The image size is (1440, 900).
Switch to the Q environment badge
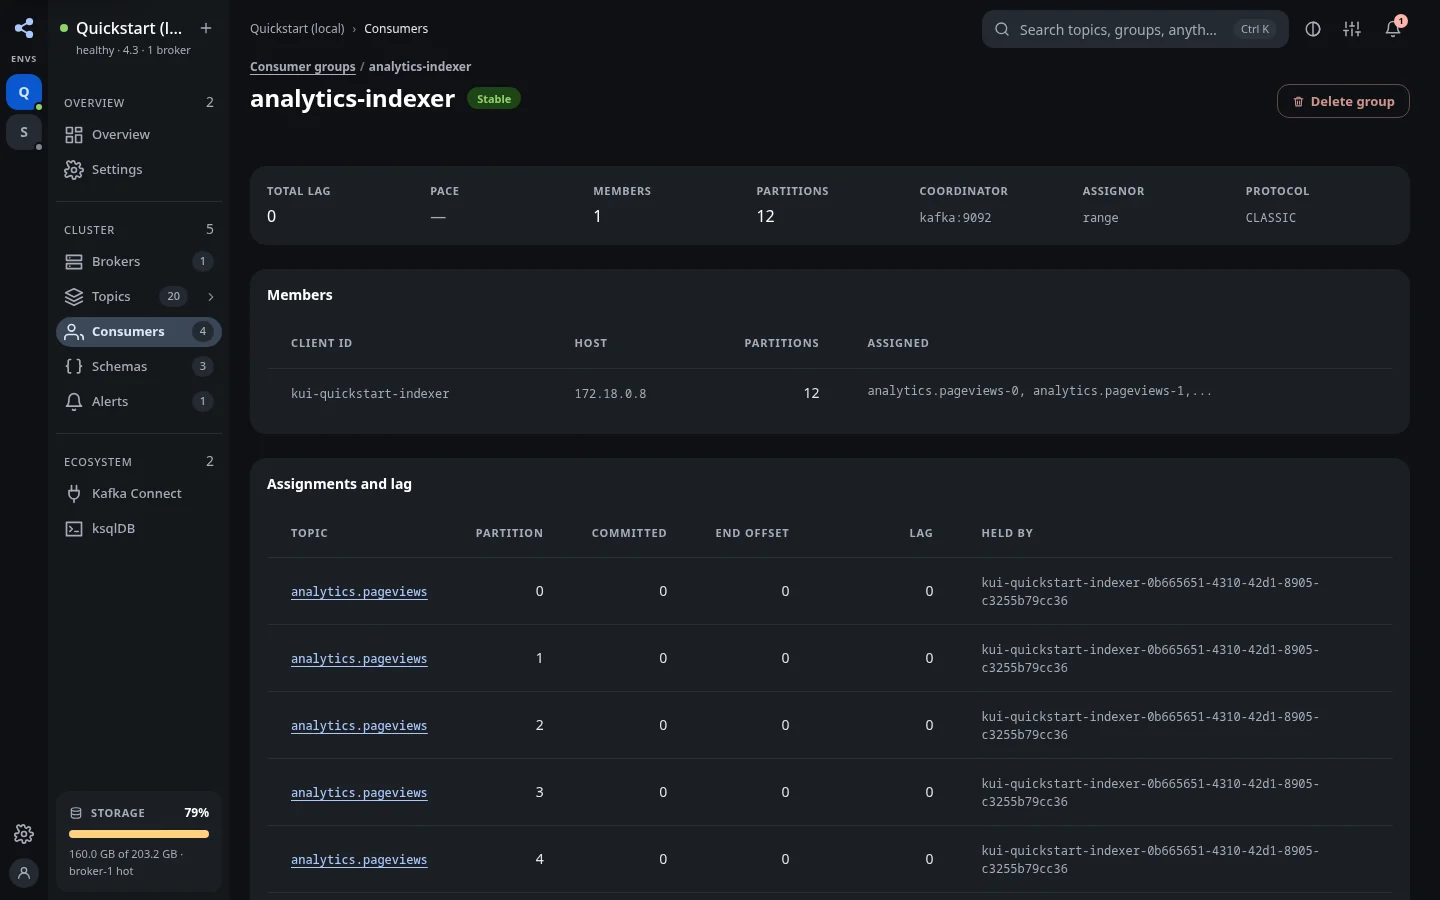tap(24, 92)
